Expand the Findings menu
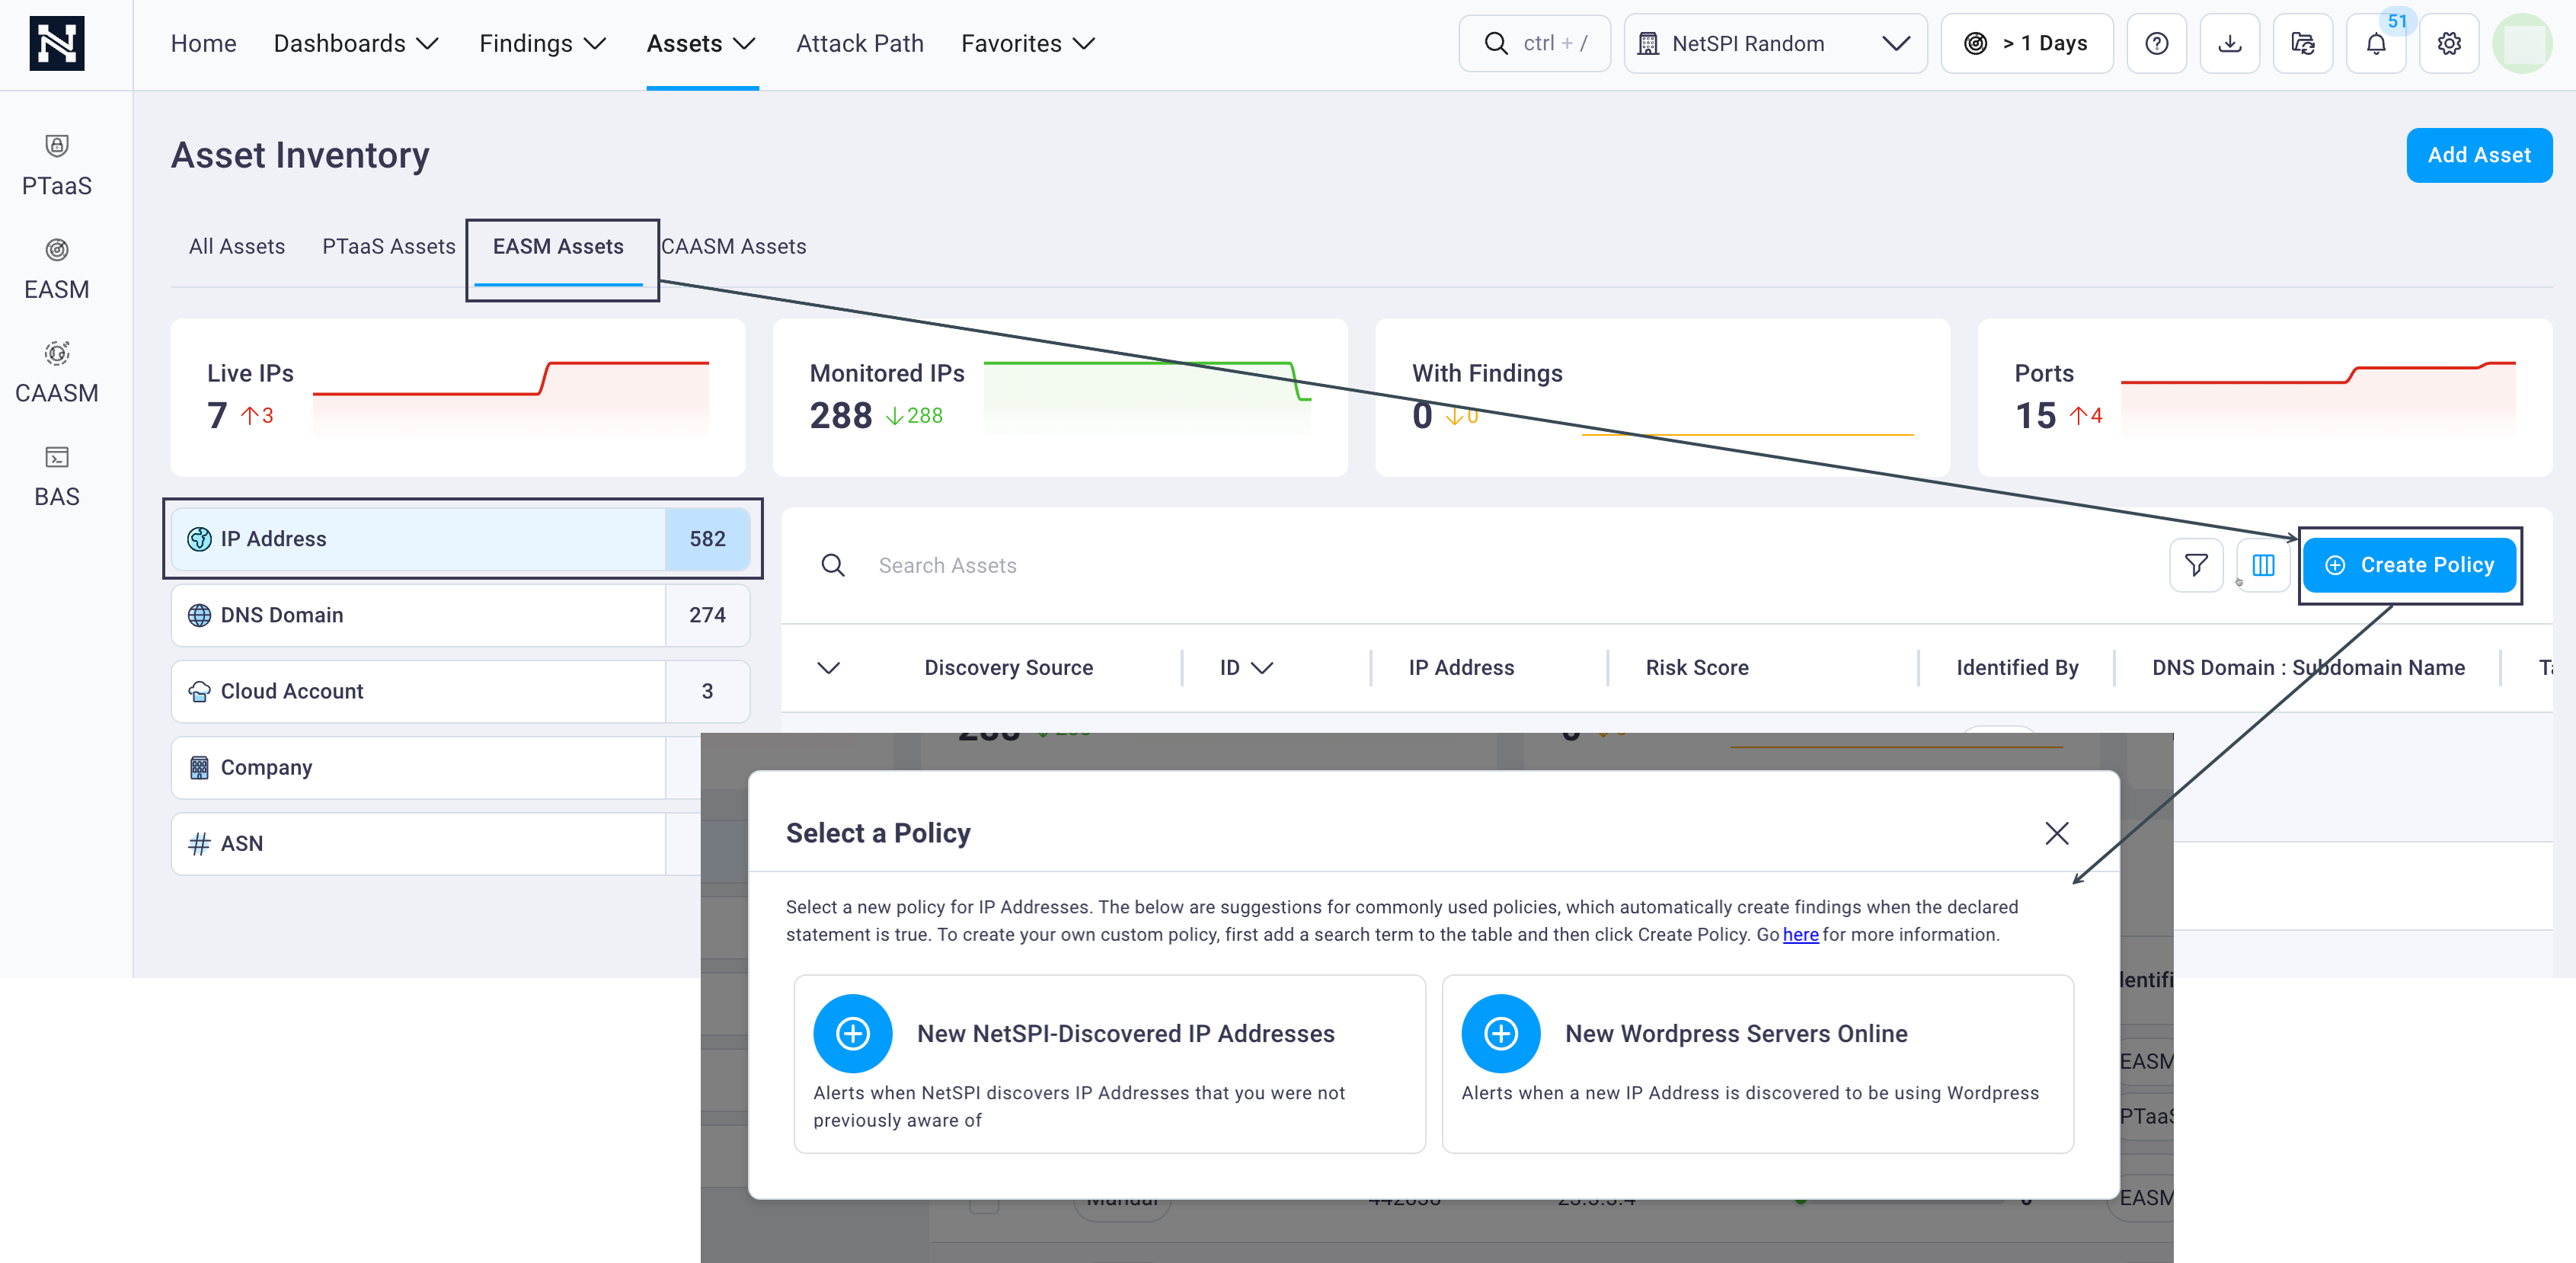 click(x=542, y=43)
